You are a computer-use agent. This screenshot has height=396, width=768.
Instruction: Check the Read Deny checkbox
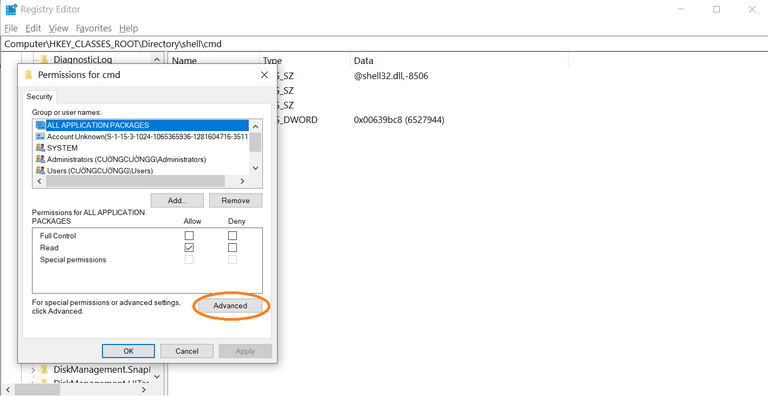pos(233,248)
